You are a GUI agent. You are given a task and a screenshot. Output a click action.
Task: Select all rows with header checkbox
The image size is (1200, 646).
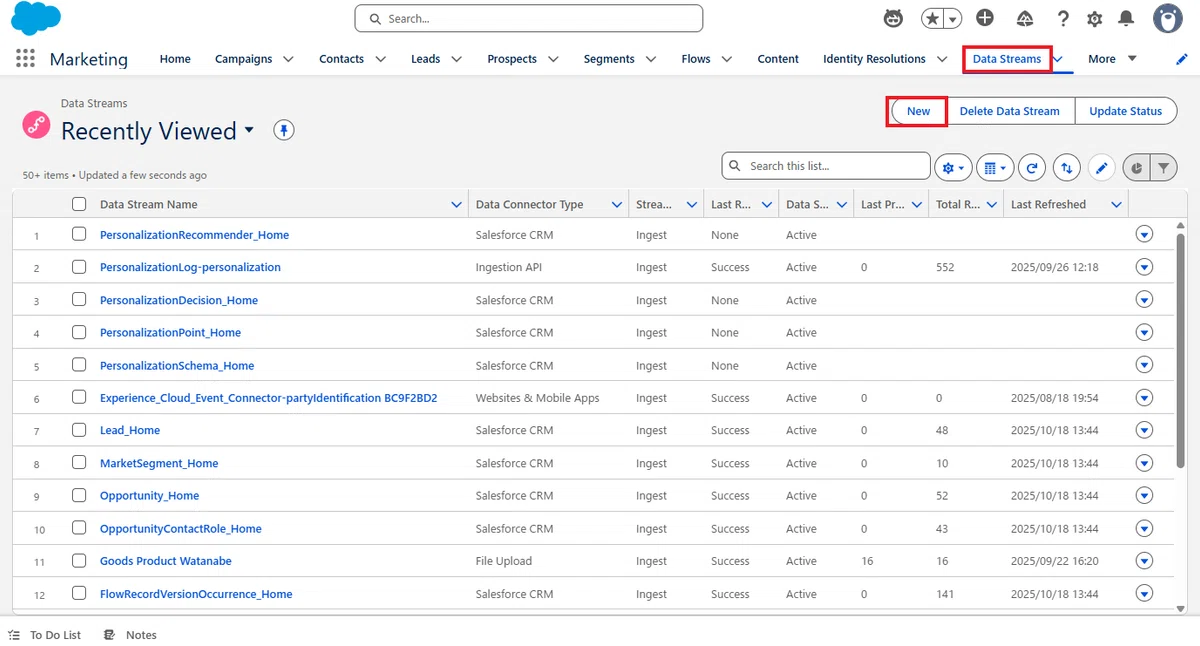click(x=79, y=204)
